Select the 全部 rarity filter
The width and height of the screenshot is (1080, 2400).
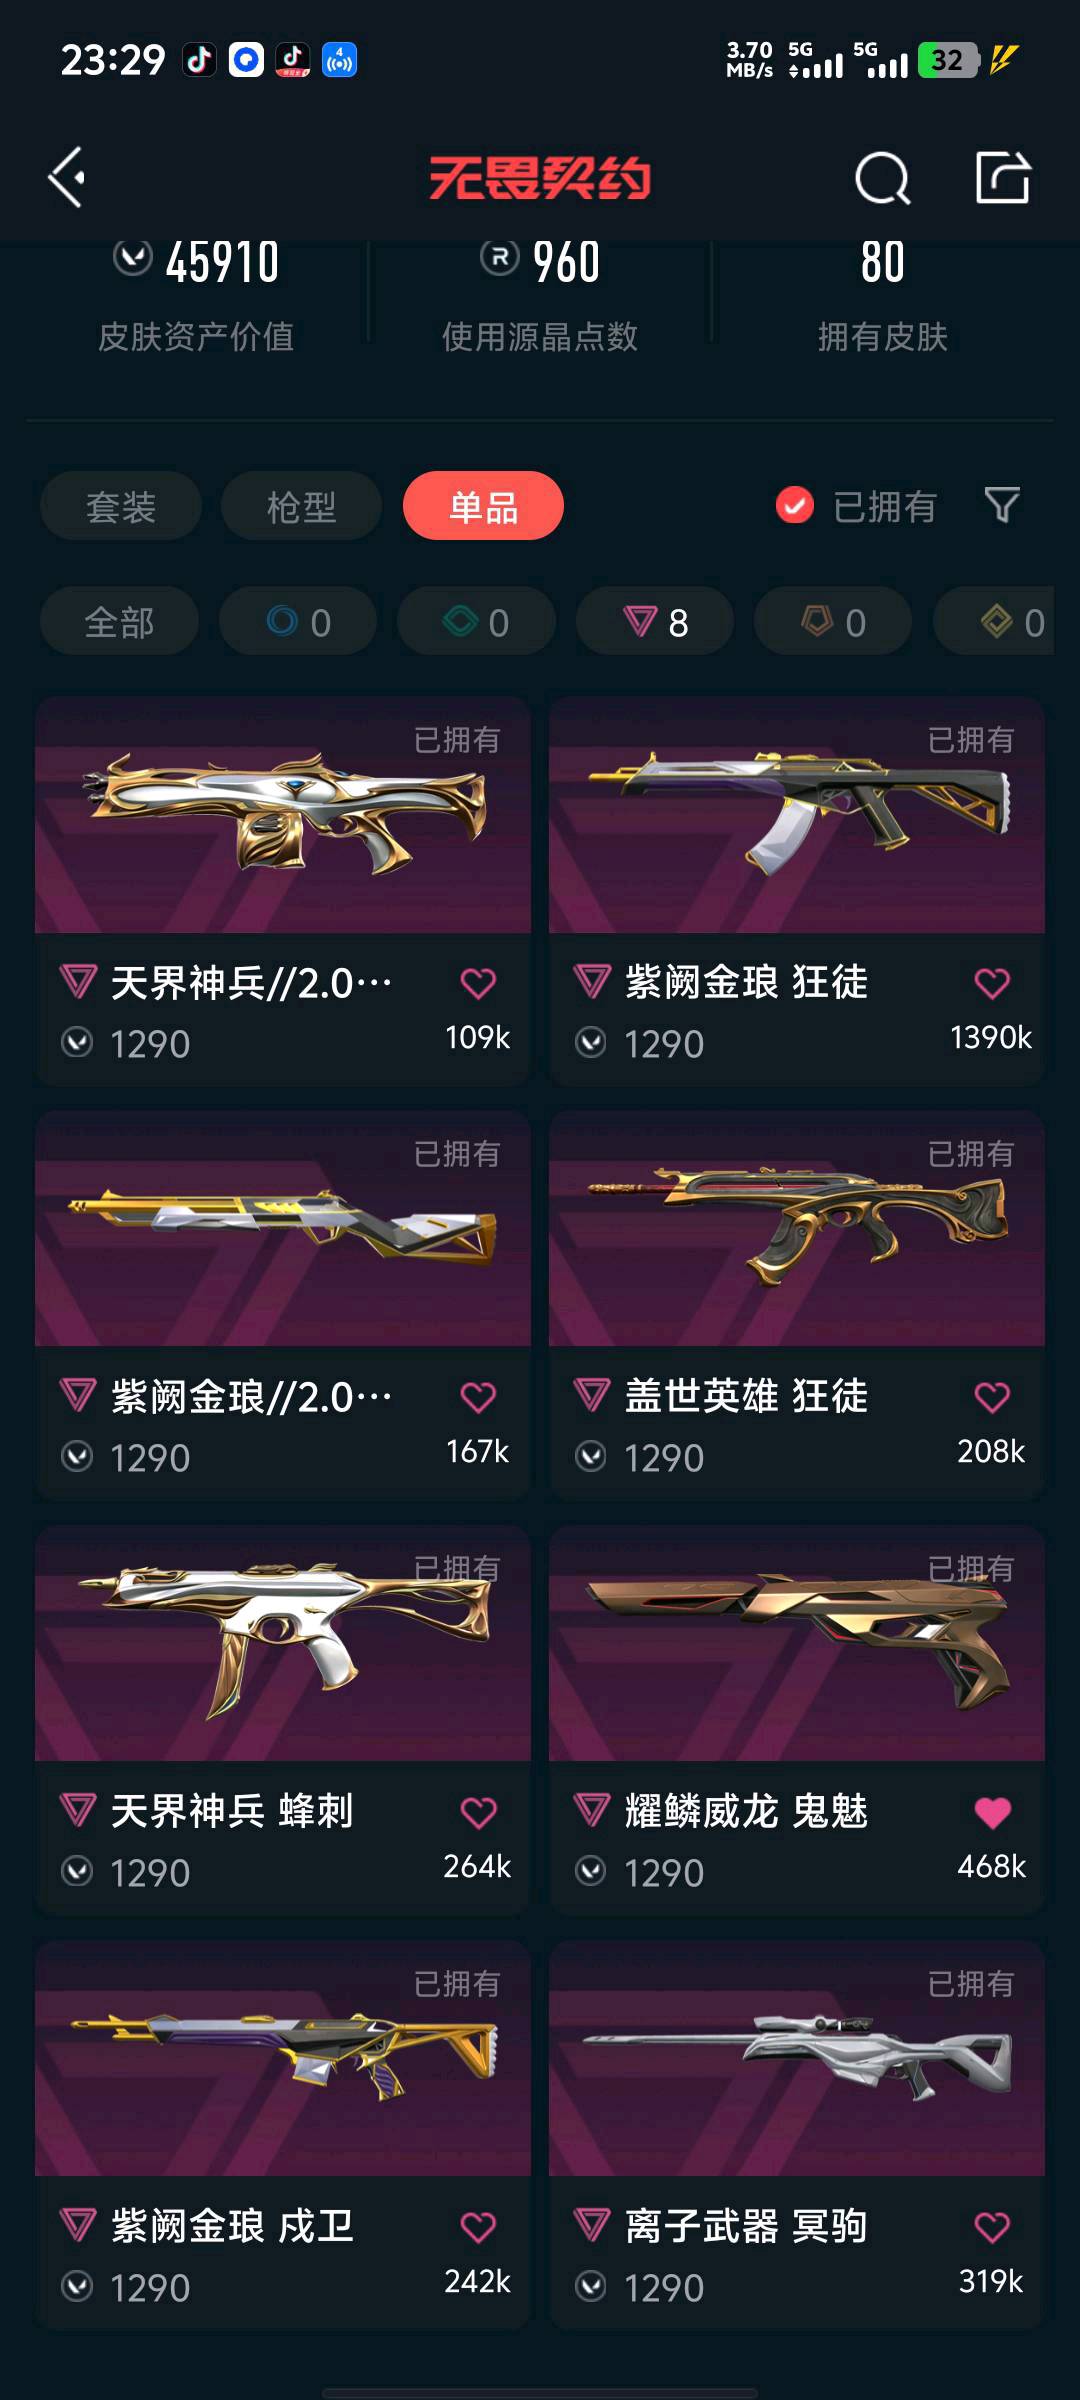pyautogui.click(x=119, y=622)
